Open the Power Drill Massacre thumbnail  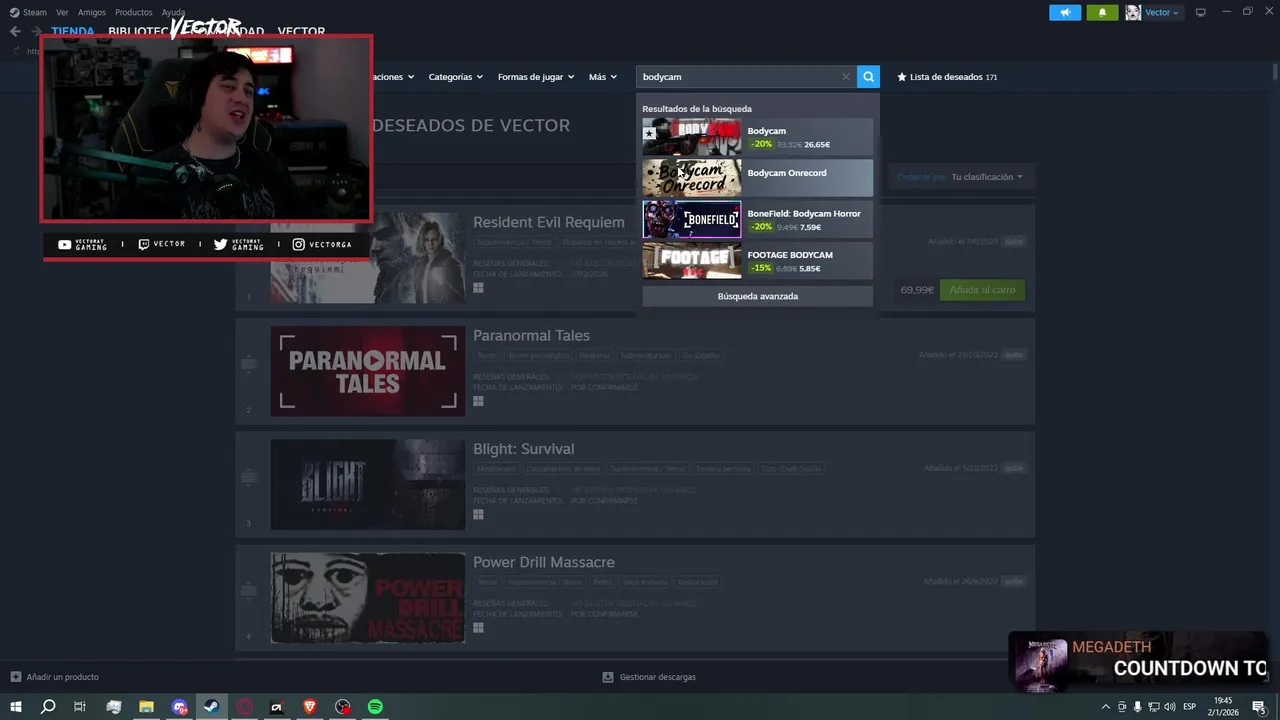point(368,598)
